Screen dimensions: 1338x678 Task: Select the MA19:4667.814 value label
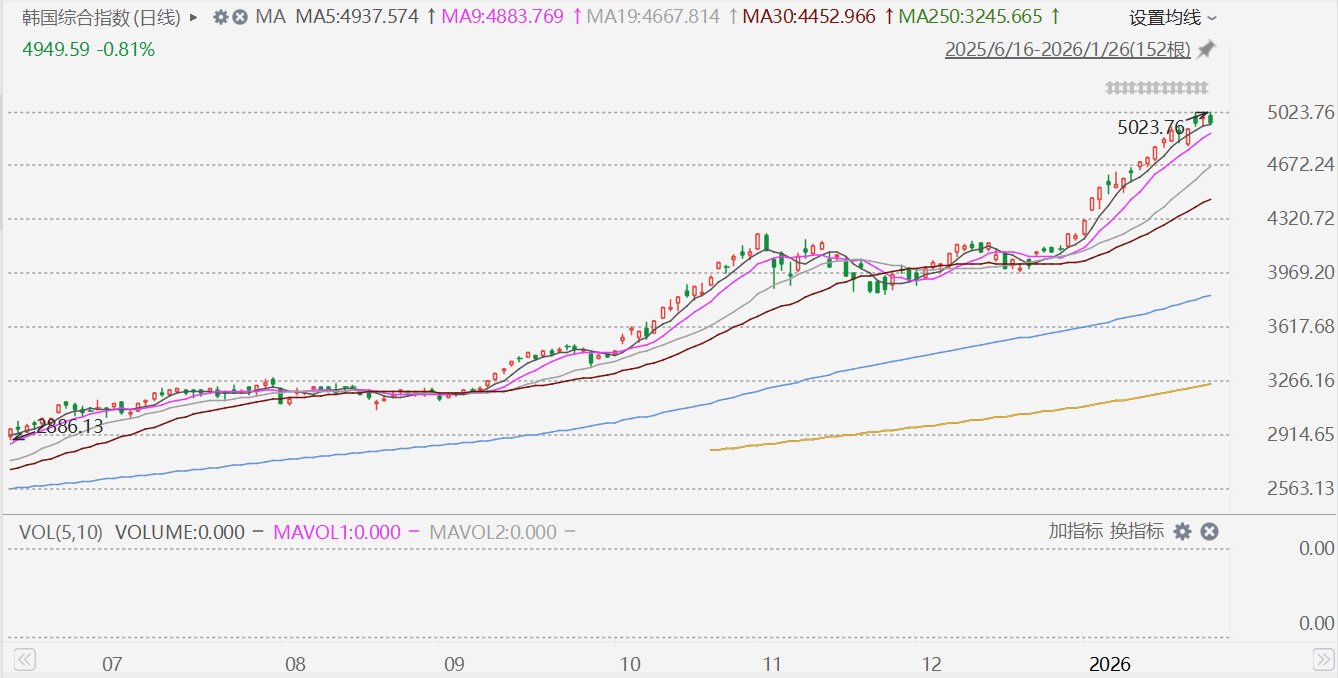point(652,17)
